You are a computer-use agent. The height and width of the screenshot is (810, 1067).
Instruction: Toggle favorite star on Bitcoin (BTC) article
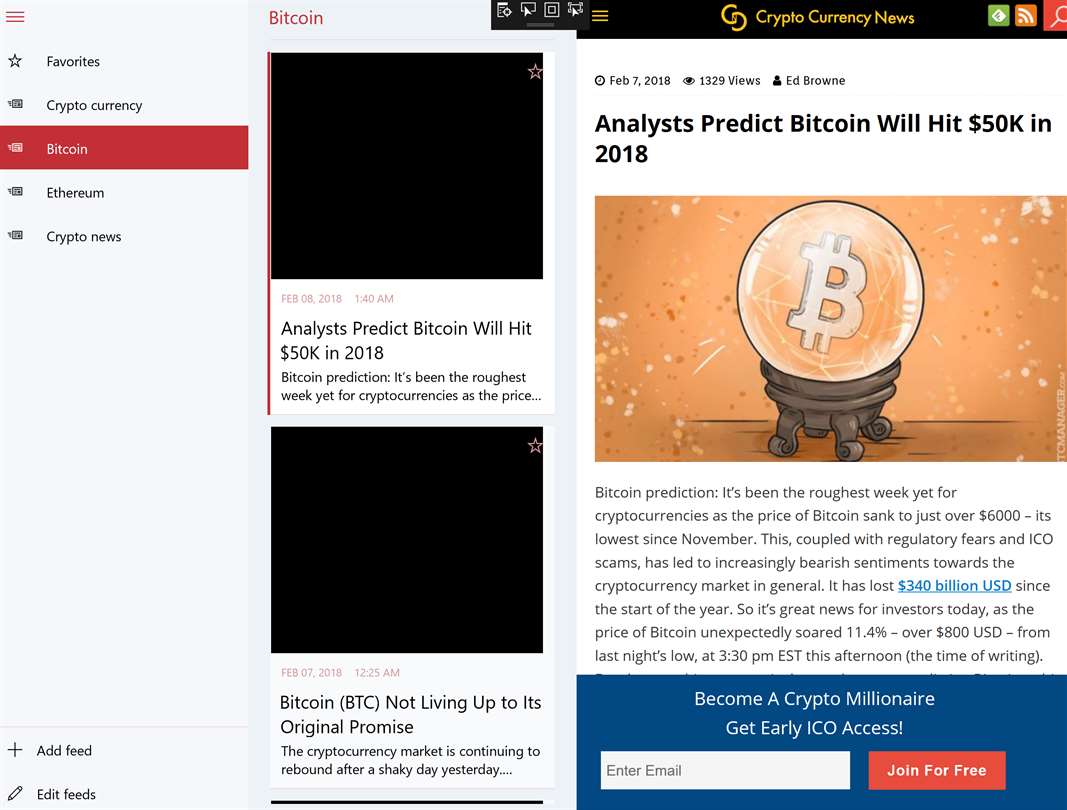click(x=535, y=446)
